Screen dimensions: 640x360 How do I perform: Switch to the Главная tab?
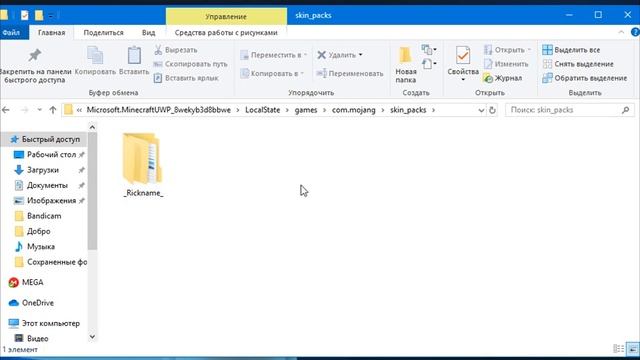[x=51, y=33]
